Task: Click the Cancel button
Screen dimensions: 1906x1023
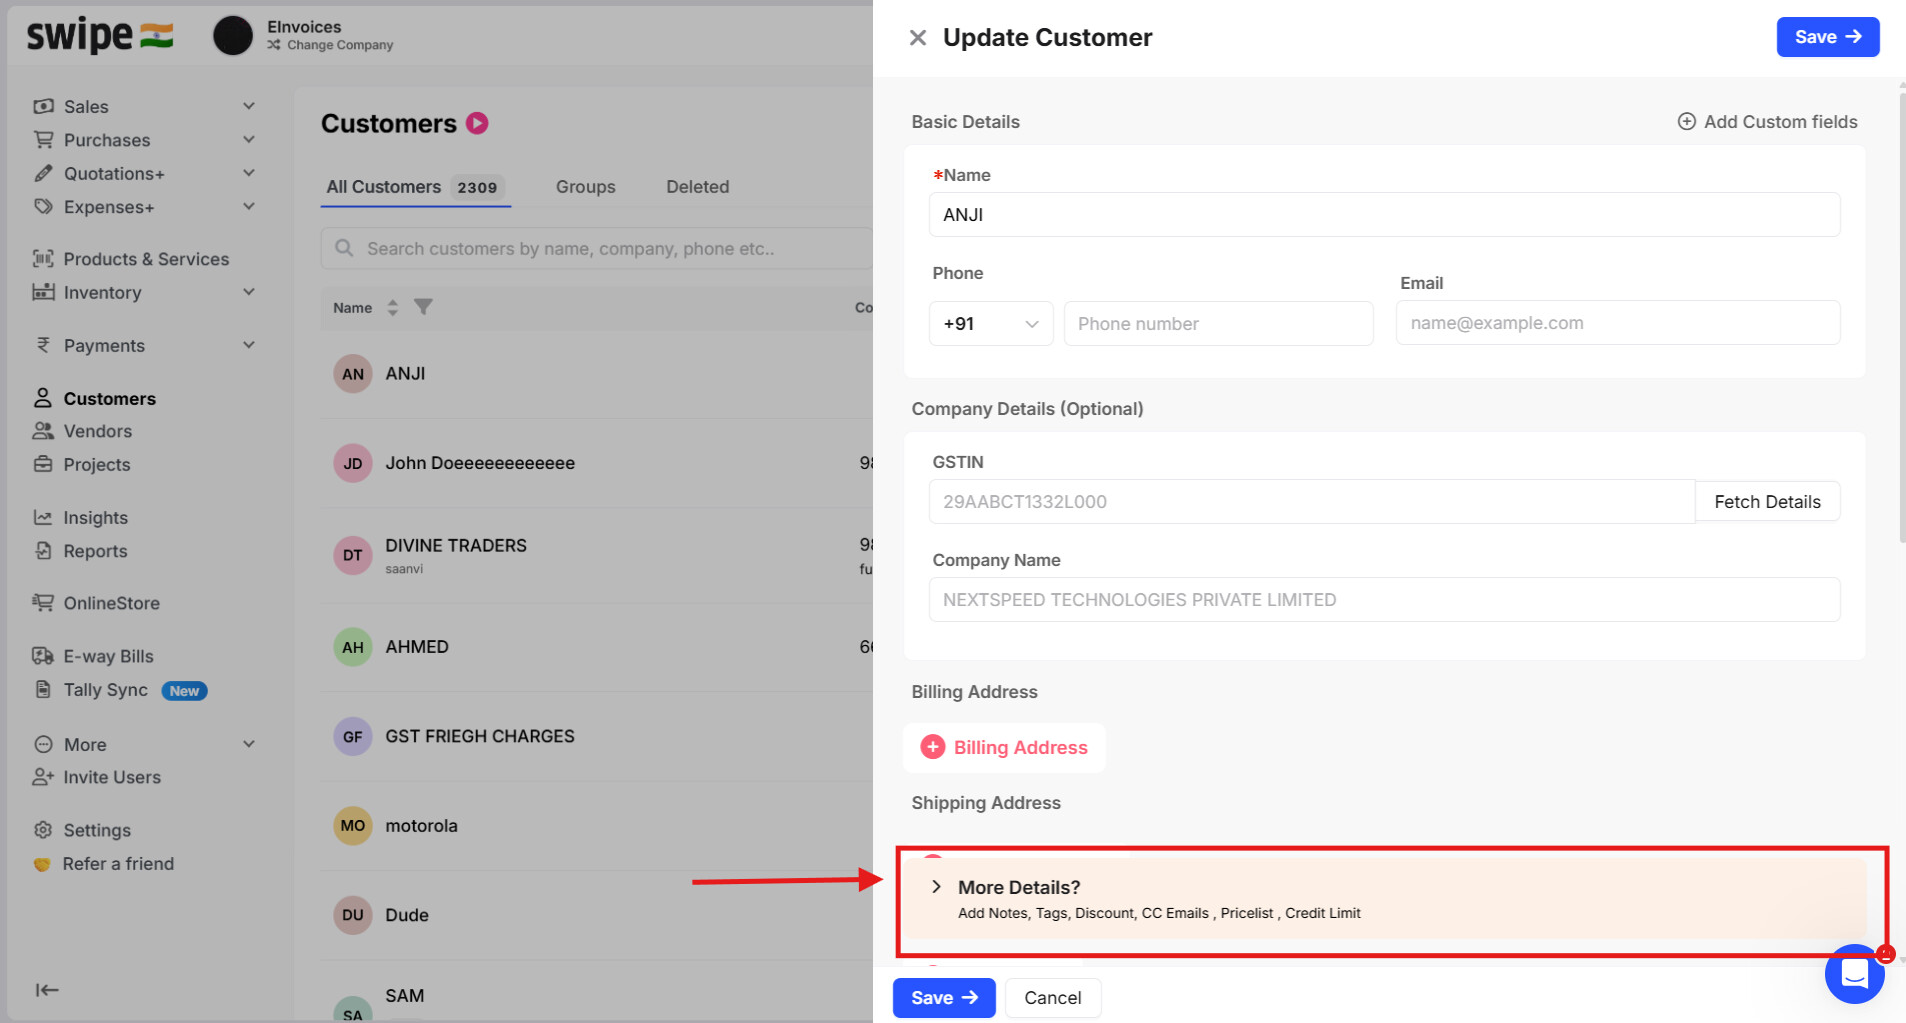Action: (x=1052, y=998)
